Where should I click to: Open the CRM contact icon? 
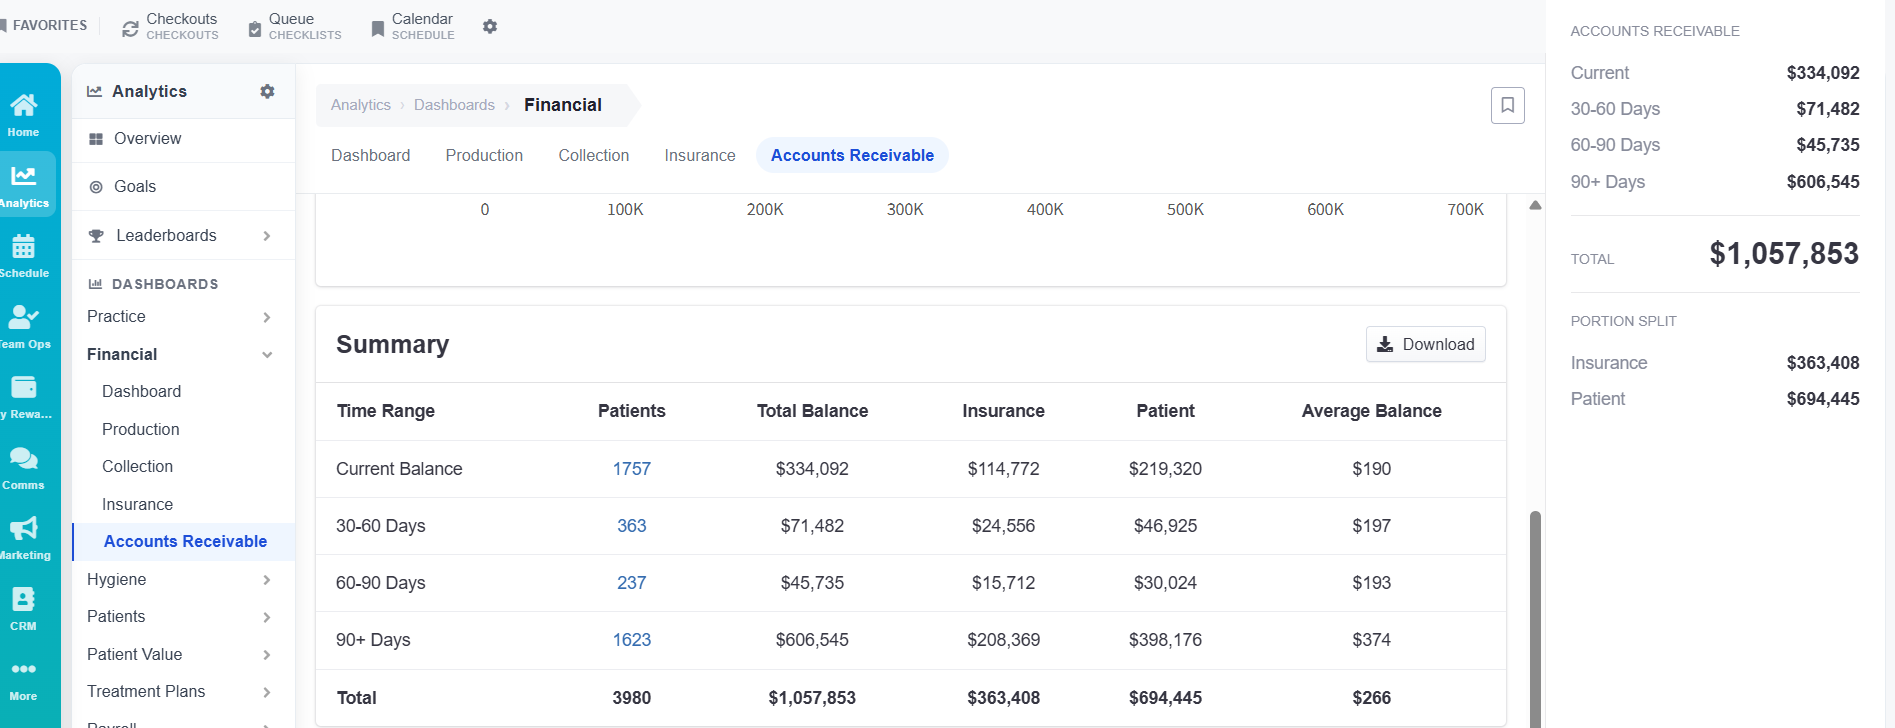click(x=24, y=608)
